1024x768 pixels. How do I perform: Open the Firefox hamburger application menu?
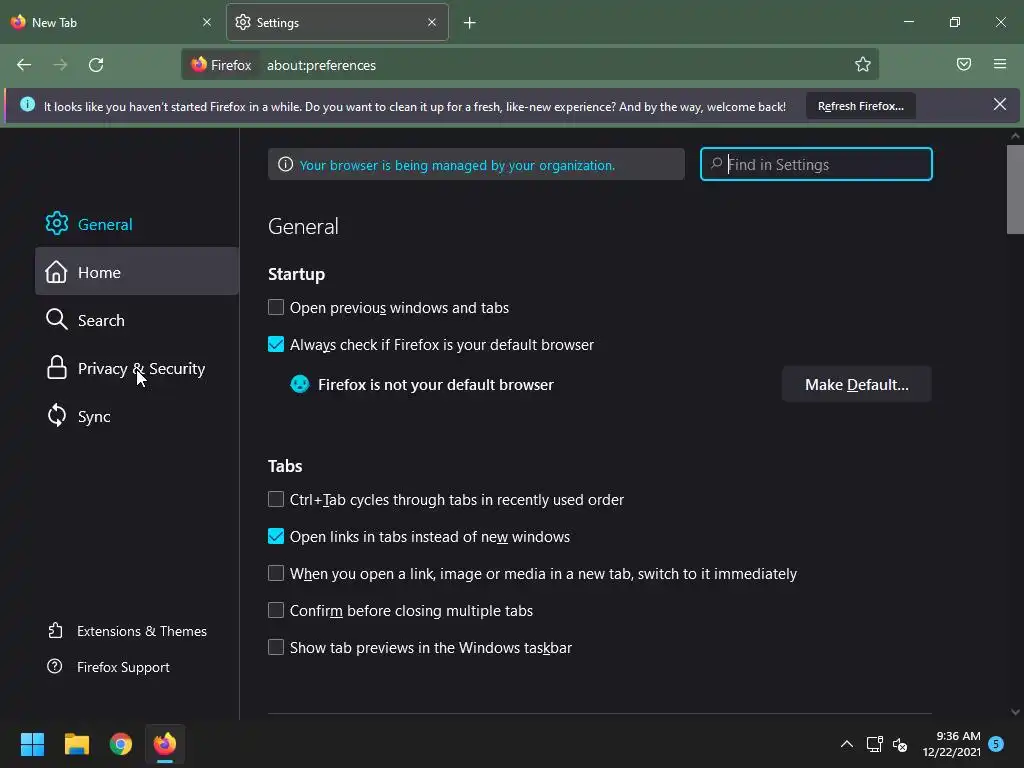click(x=1000, y=64)
